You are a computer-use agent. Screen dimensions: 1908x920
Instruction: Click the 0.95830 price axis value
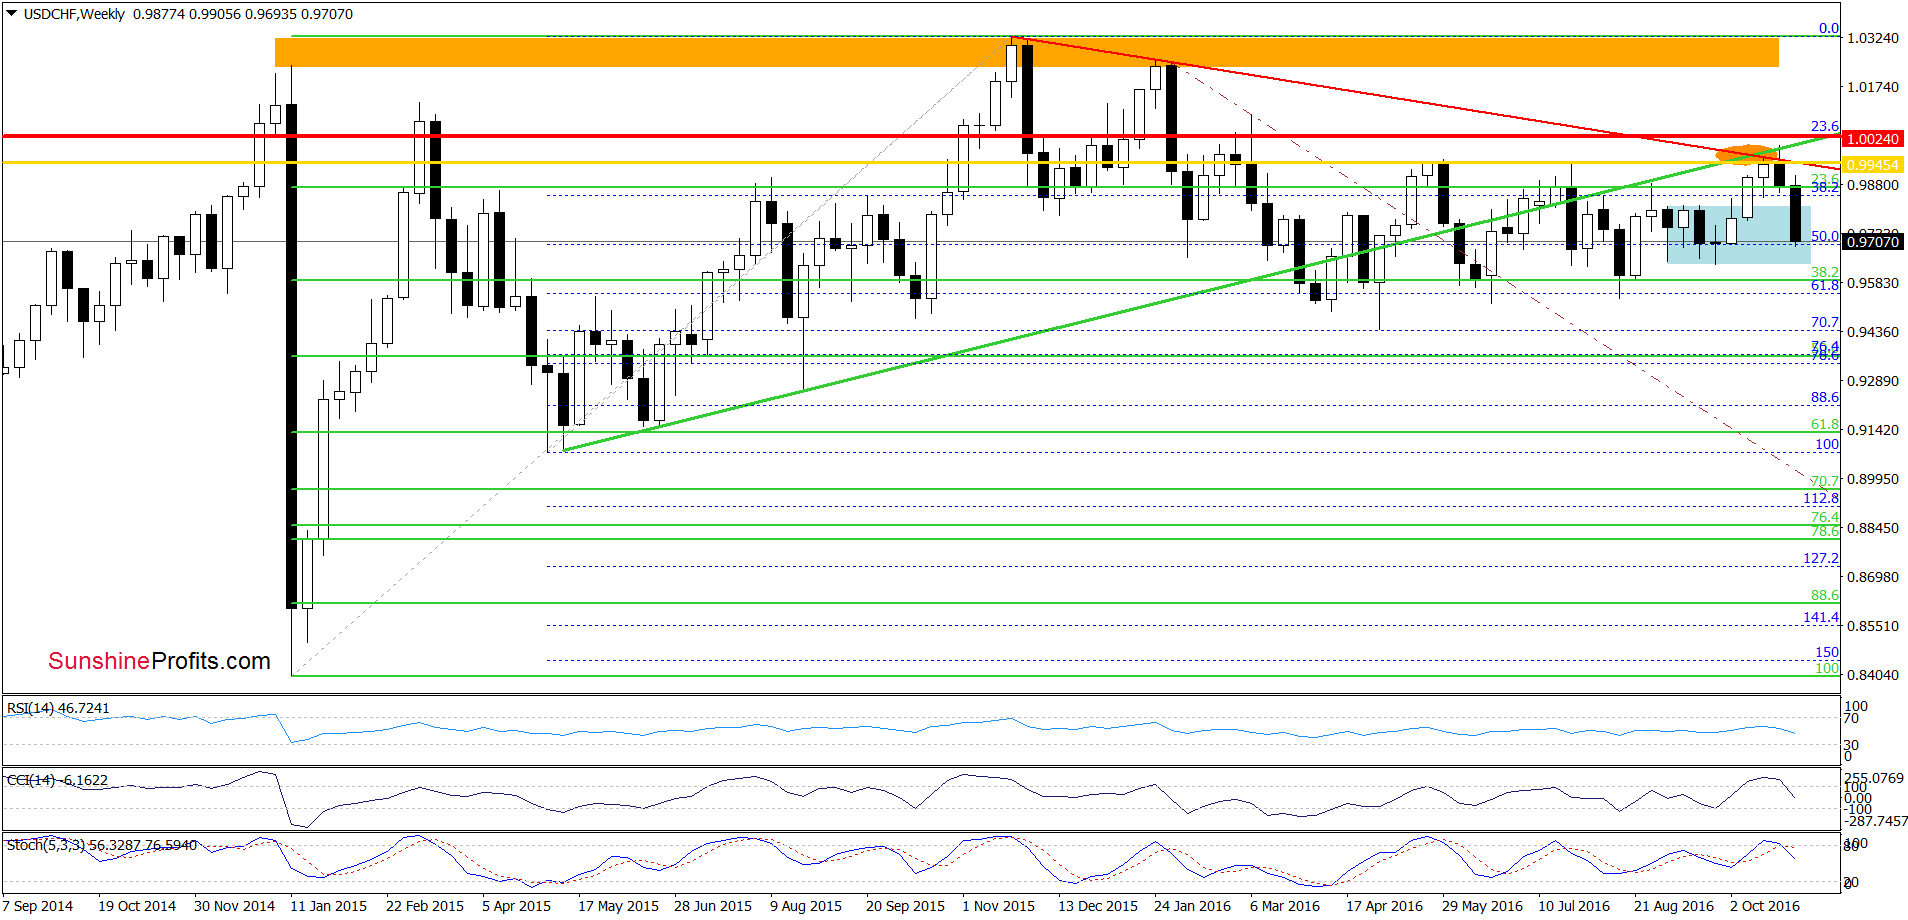click(x=1873, y=283)
